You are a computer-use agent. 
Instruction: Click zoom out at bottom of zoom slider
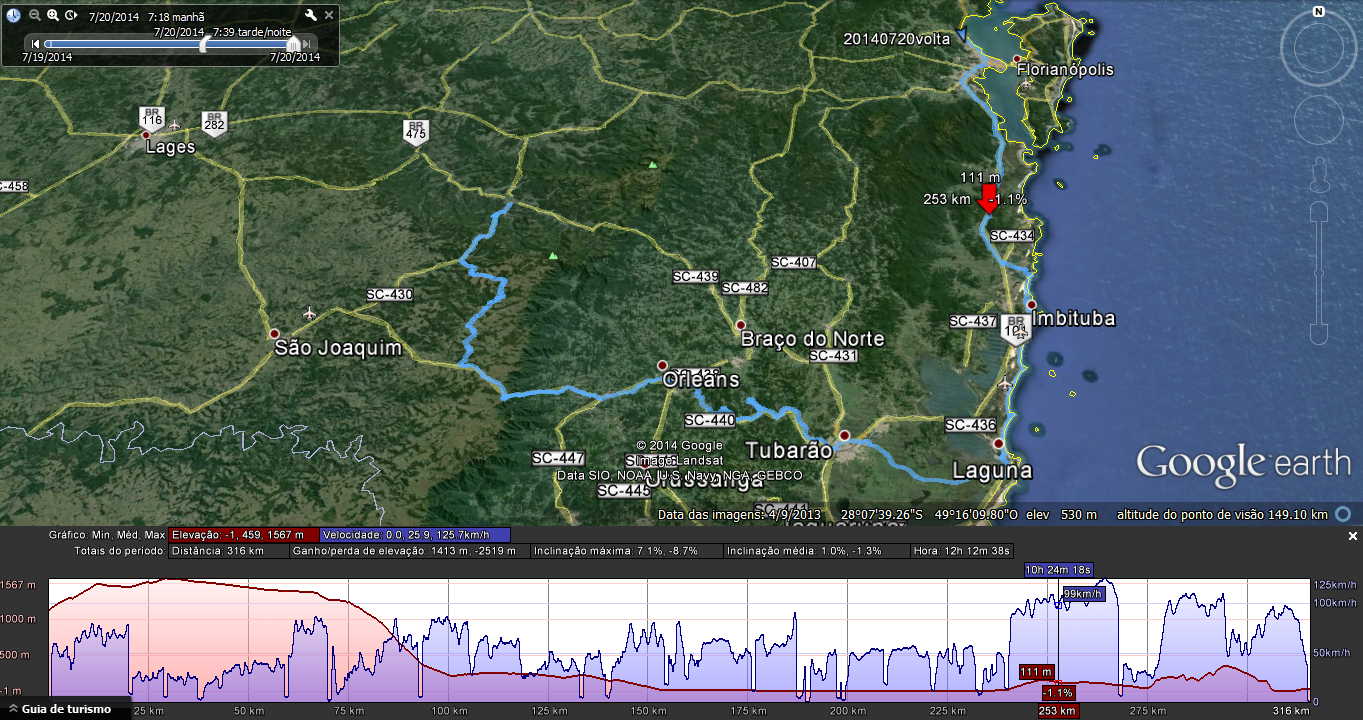click(x=1319, y=334)
